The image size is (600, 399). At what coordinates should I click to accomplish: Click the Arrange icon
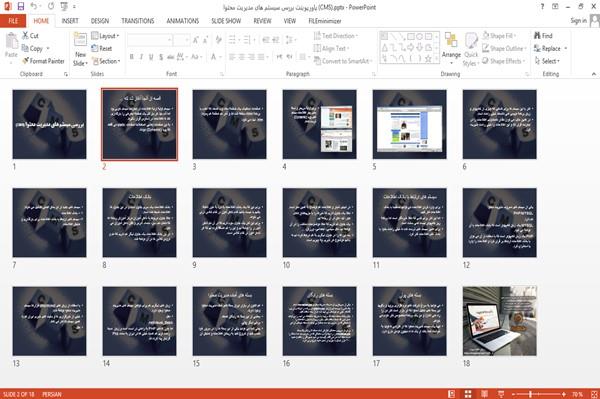click(451, 40)
